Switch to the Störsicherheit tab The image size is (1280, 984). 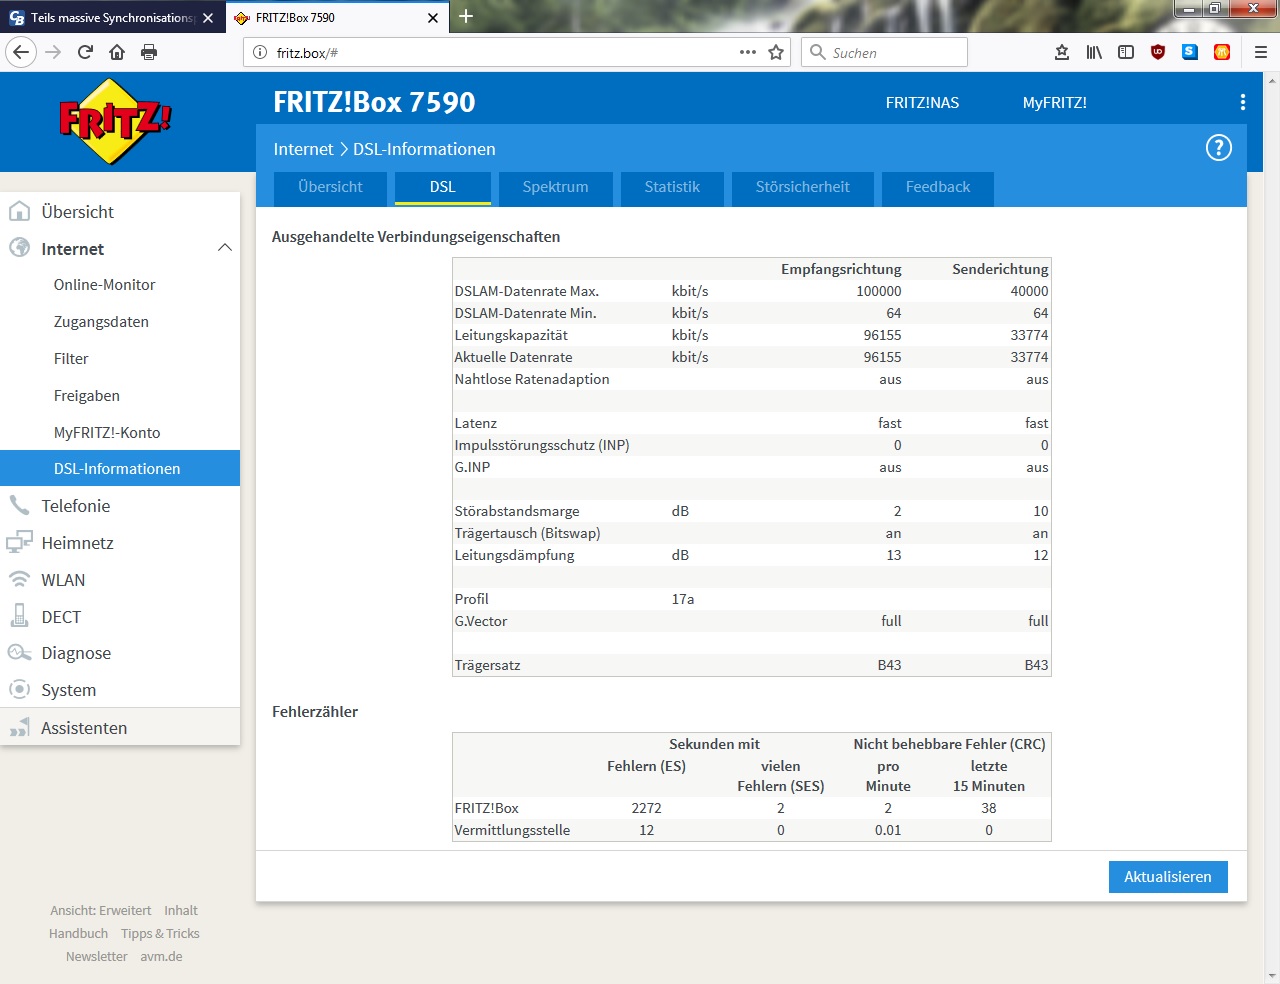(x=803, y=188)
